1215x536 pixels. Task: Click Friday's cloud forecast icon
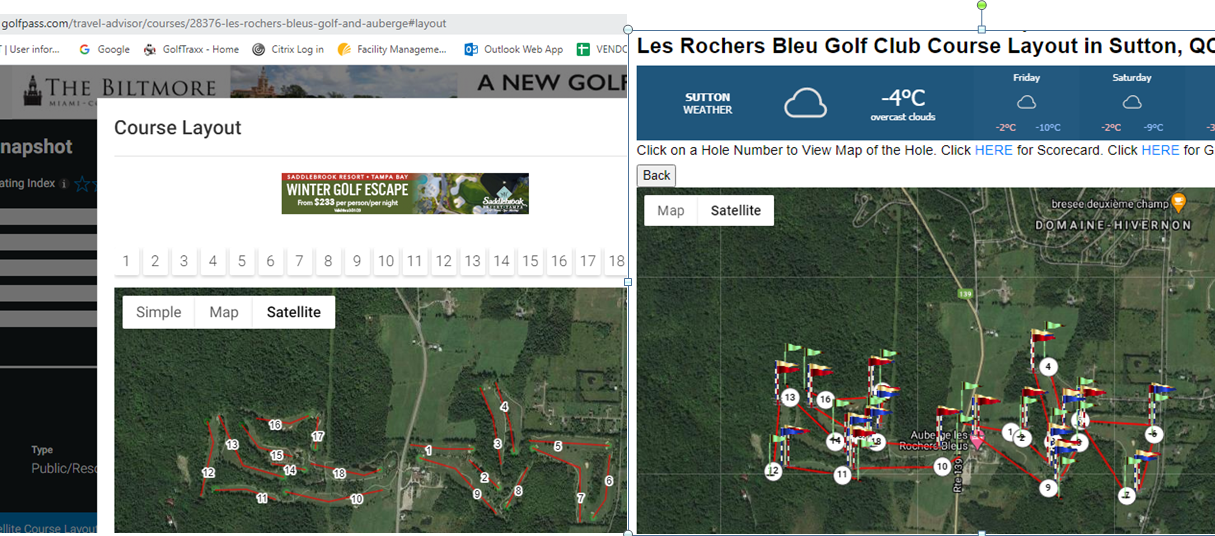1026,102
